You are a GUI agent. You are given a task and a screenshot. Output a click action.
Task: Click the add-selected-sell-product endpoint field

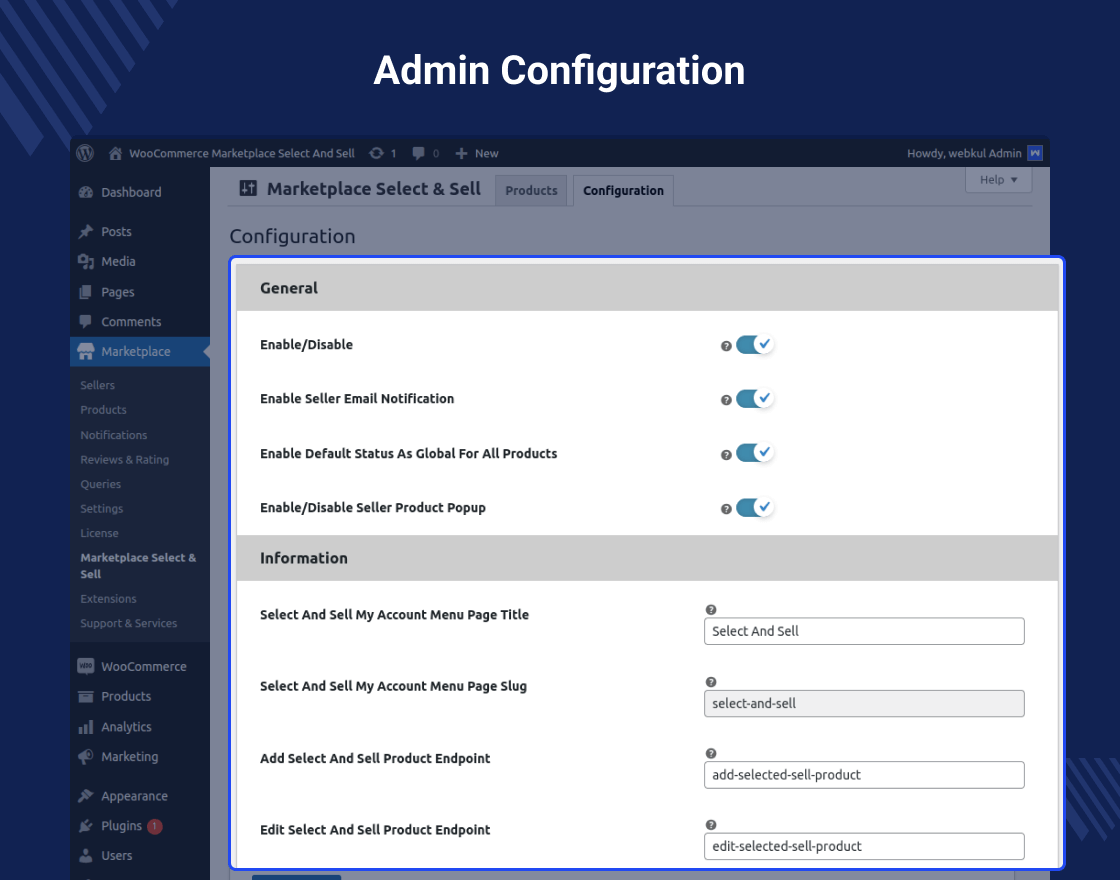coord(864,775)
